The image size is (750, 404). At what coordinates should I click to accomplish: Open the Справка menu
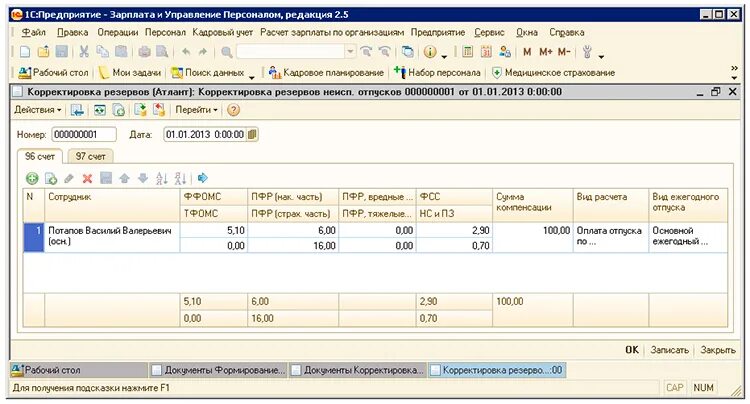tap(567, 33)
